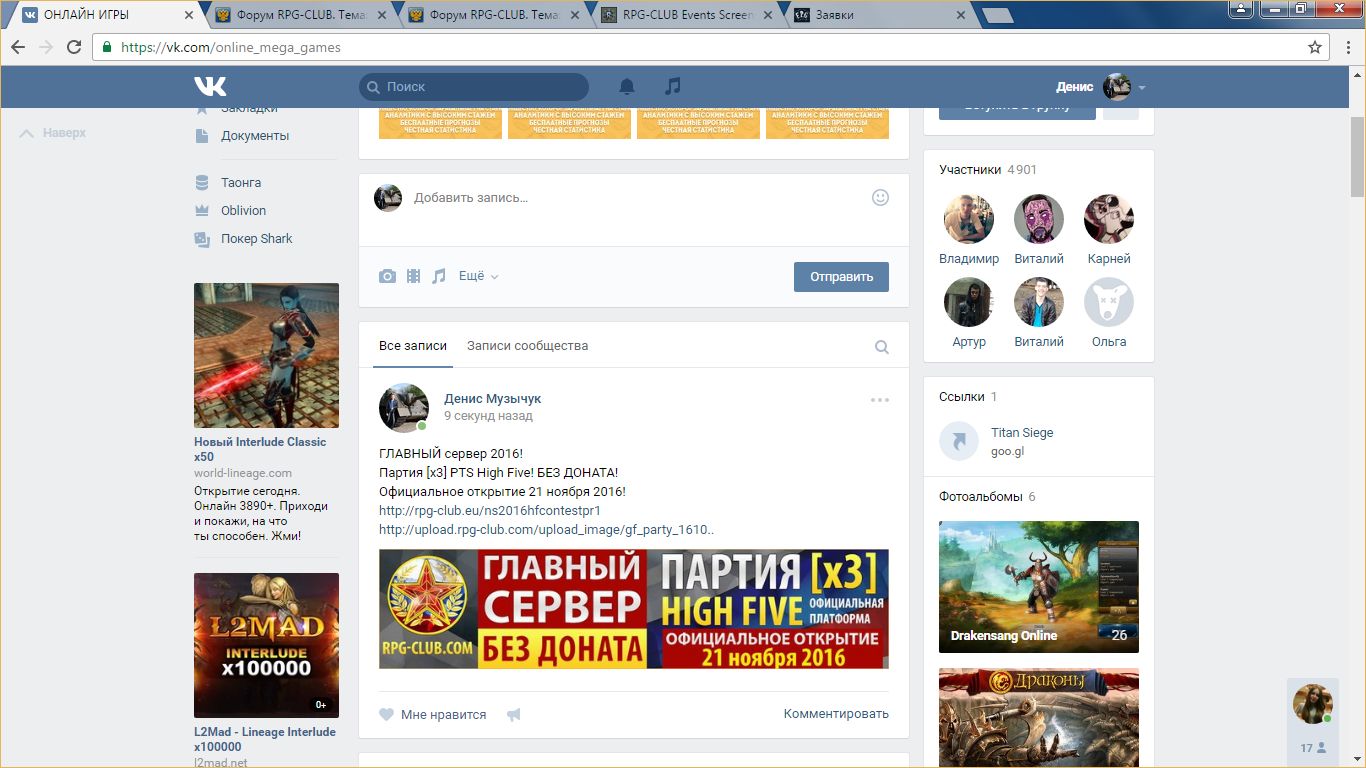
Task: Like the post via Мне нравится
Action: point(432,715)
